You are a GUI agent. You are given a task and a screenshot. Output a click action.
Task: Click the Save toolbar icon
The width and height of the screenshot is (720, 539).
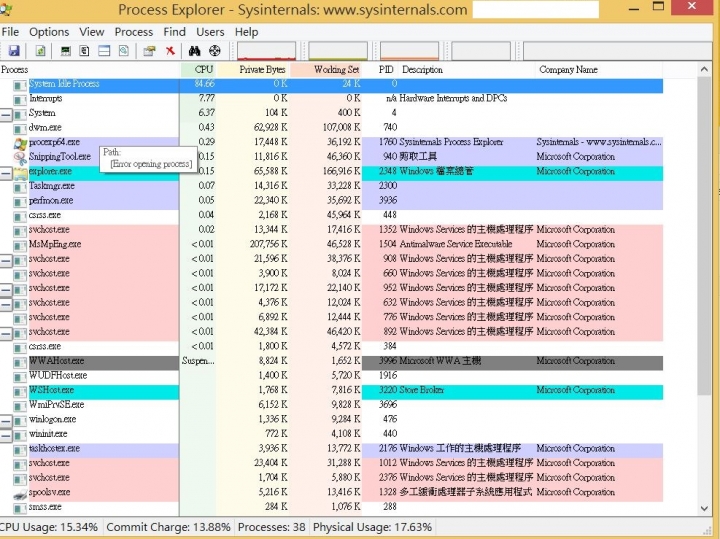[14, 51]
